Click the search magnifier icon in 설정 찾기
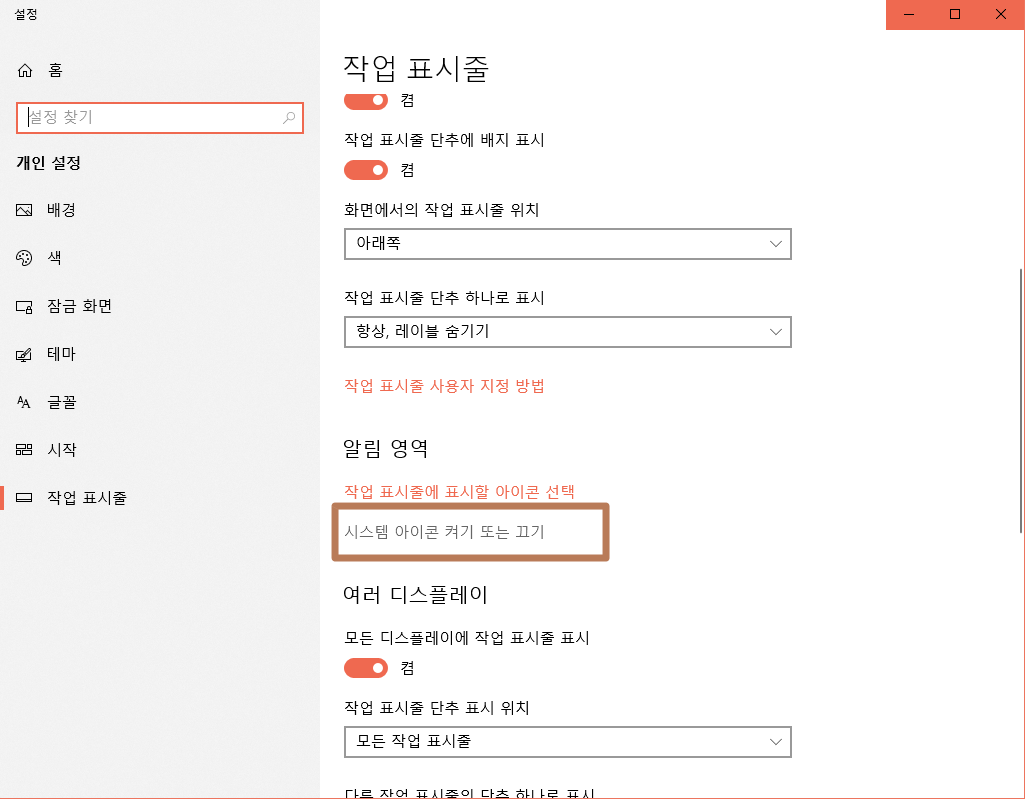This screenshot has height=799, width=1025. [x=289, y=118]
